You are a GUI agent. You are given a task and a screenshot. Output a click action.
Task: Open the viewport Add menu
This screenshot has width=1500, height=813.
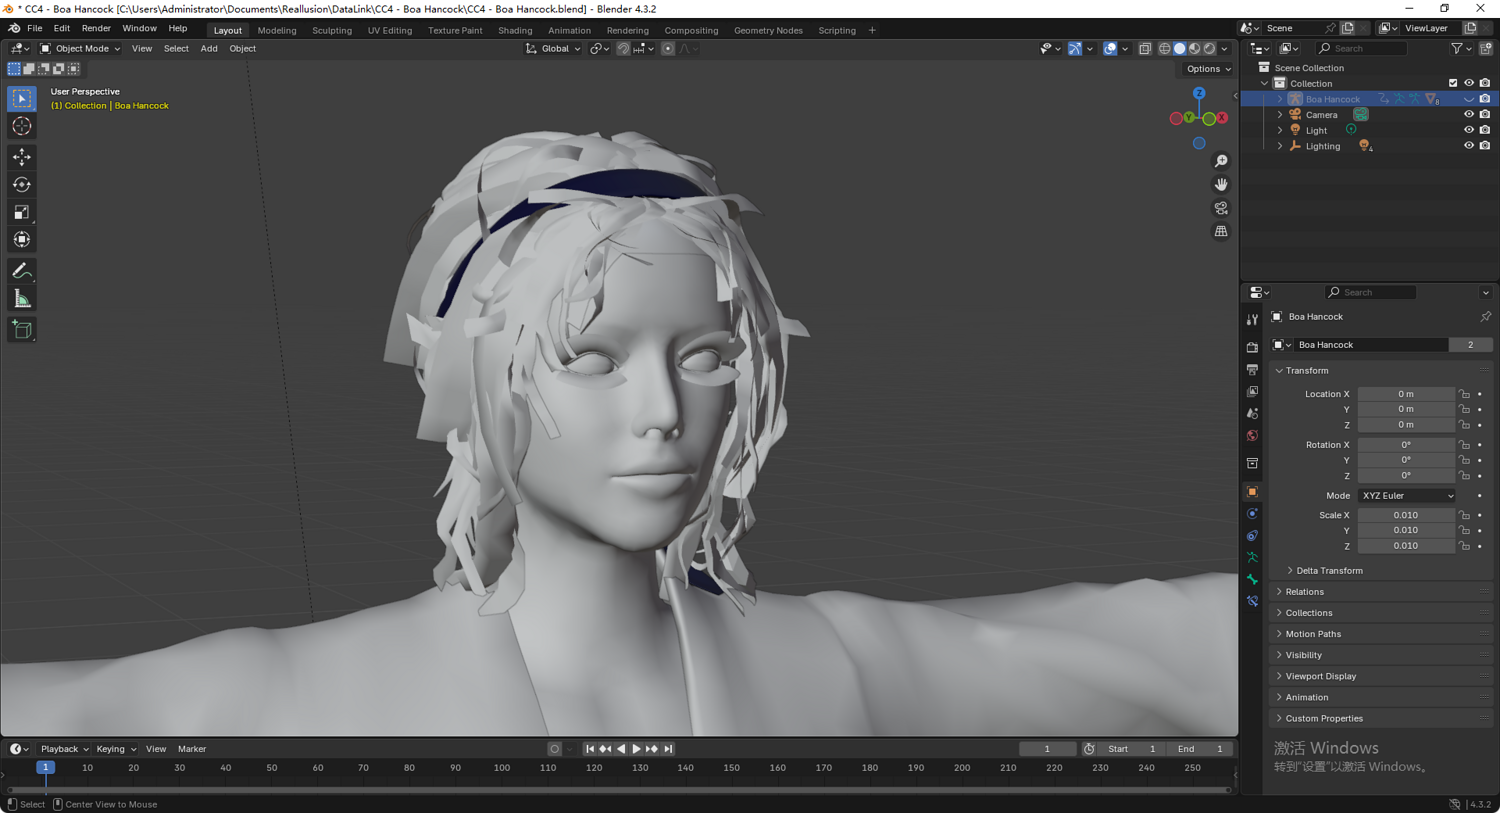209,48
